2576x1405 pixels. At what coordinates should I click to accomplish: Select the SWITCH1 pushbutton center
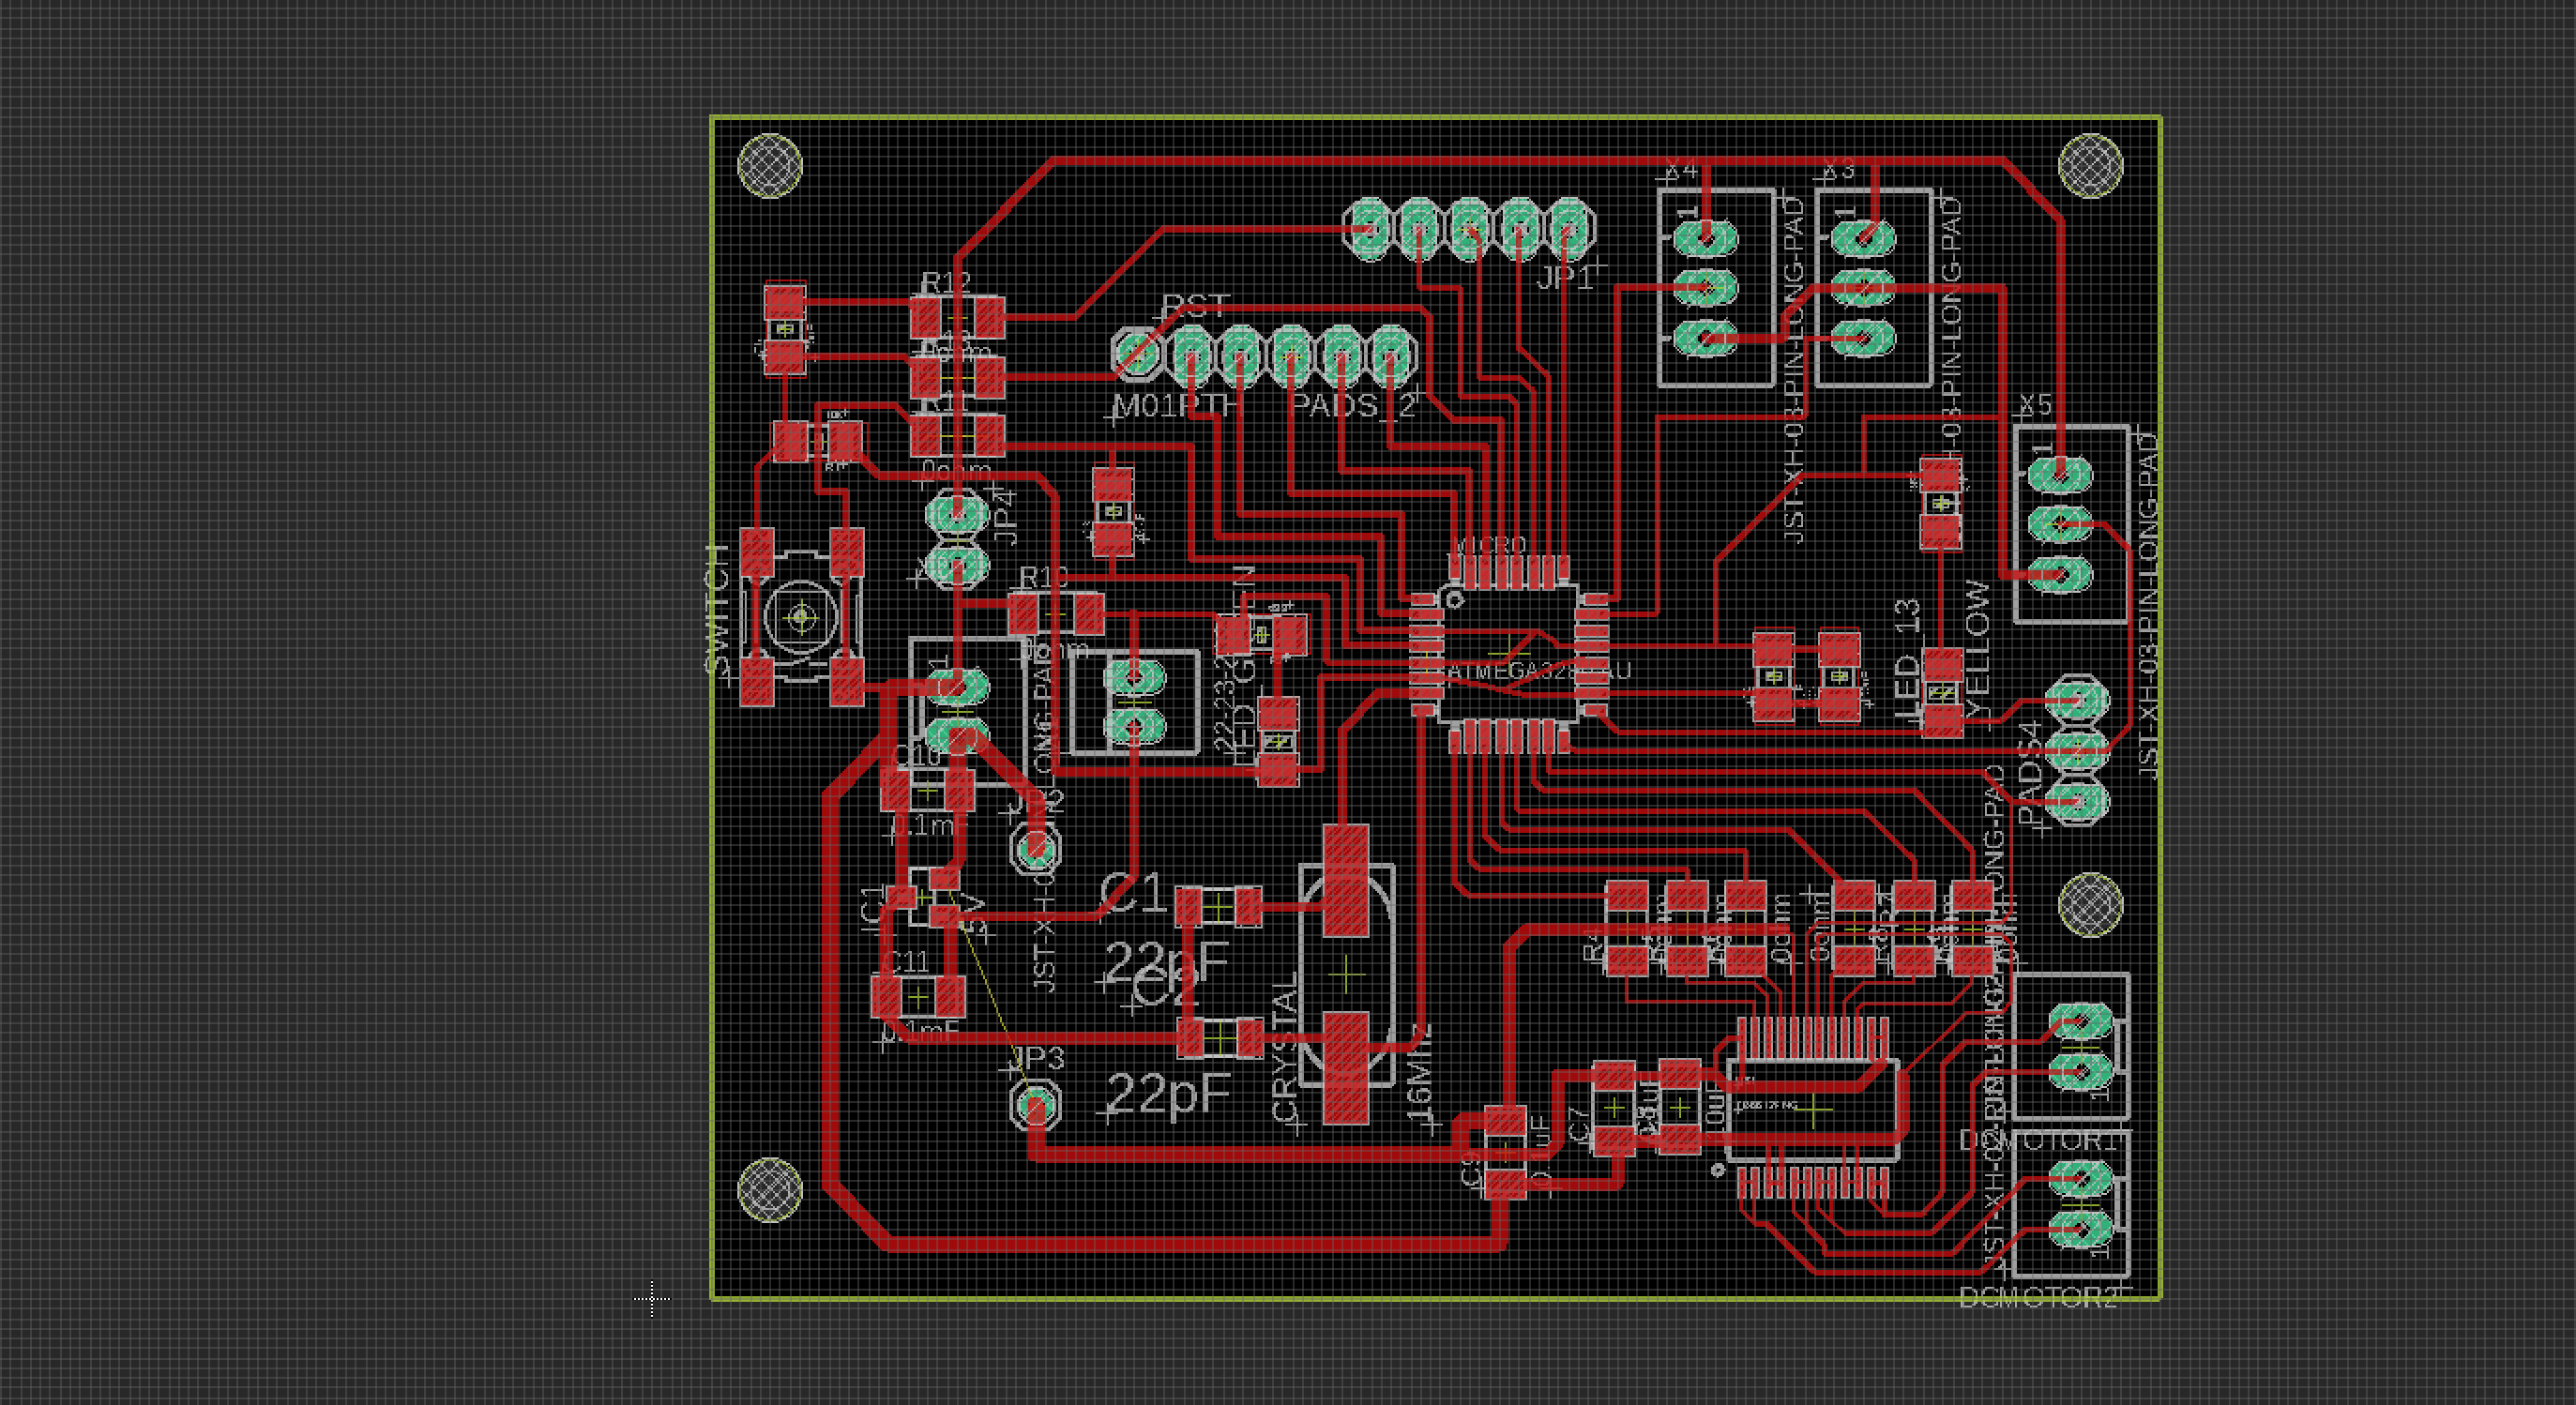801,619
